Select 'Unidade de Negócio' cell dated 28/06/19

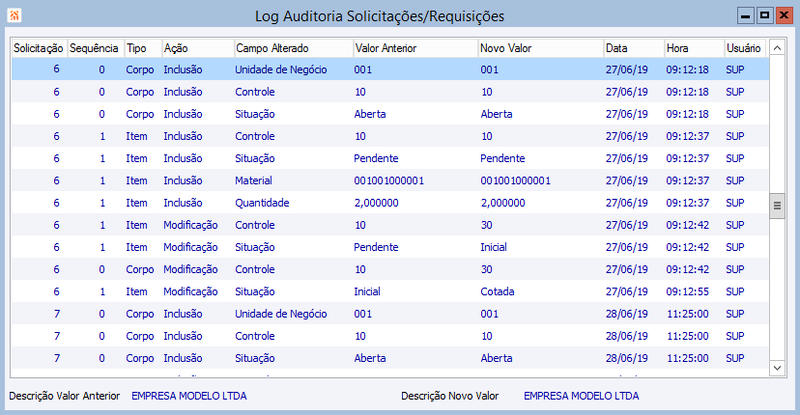pos(281,314)
